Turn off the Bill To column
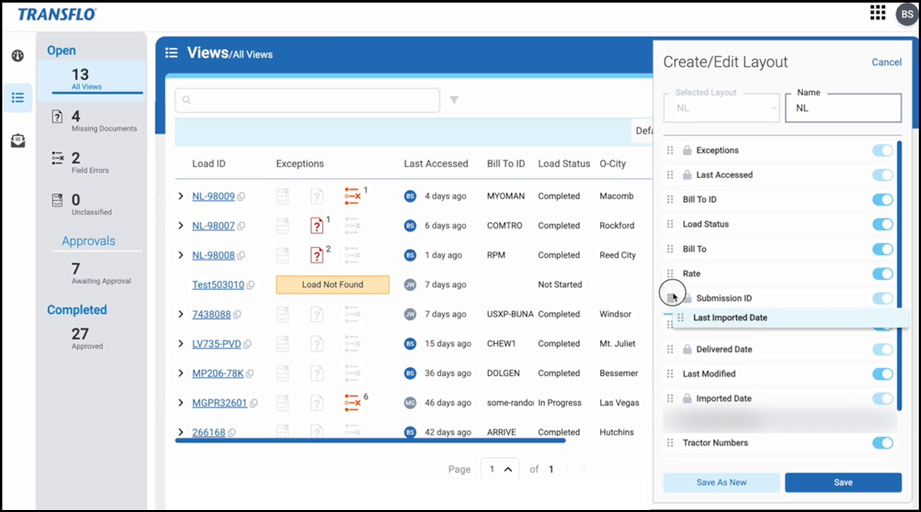The width and height of the screenshot is (921, 512). coord(882,249)
